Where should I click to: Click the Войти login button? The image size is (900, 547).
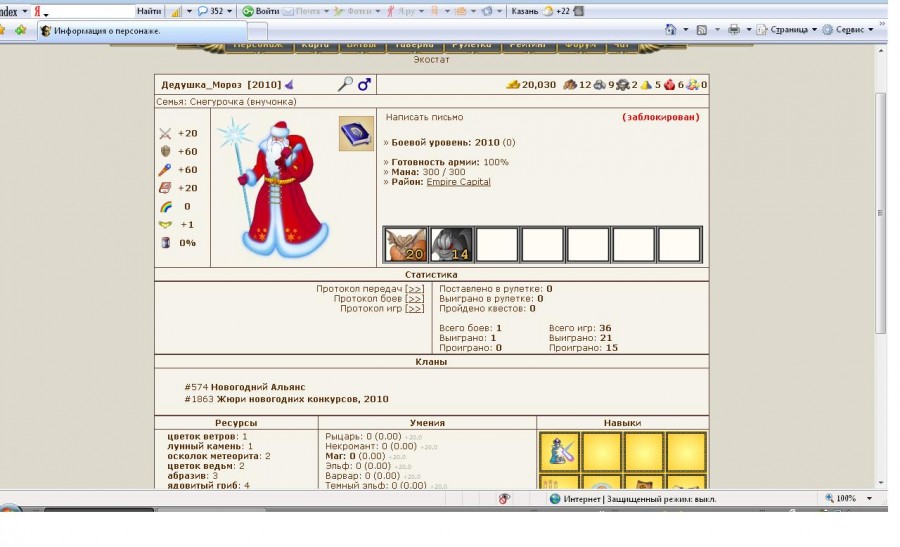click(261, 11)
